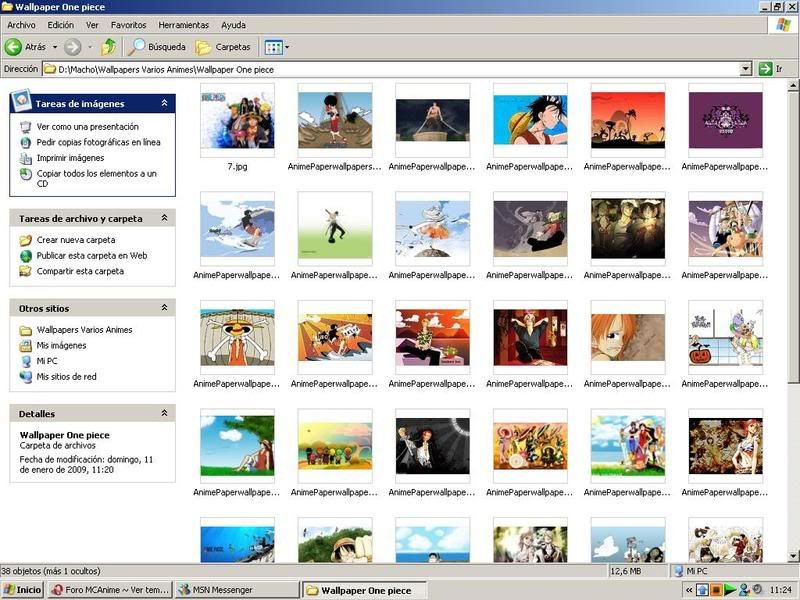Open Mis sitios de red
Viewport: 800px width, 600px height.
pyautogui.click(x=66, y=377)
